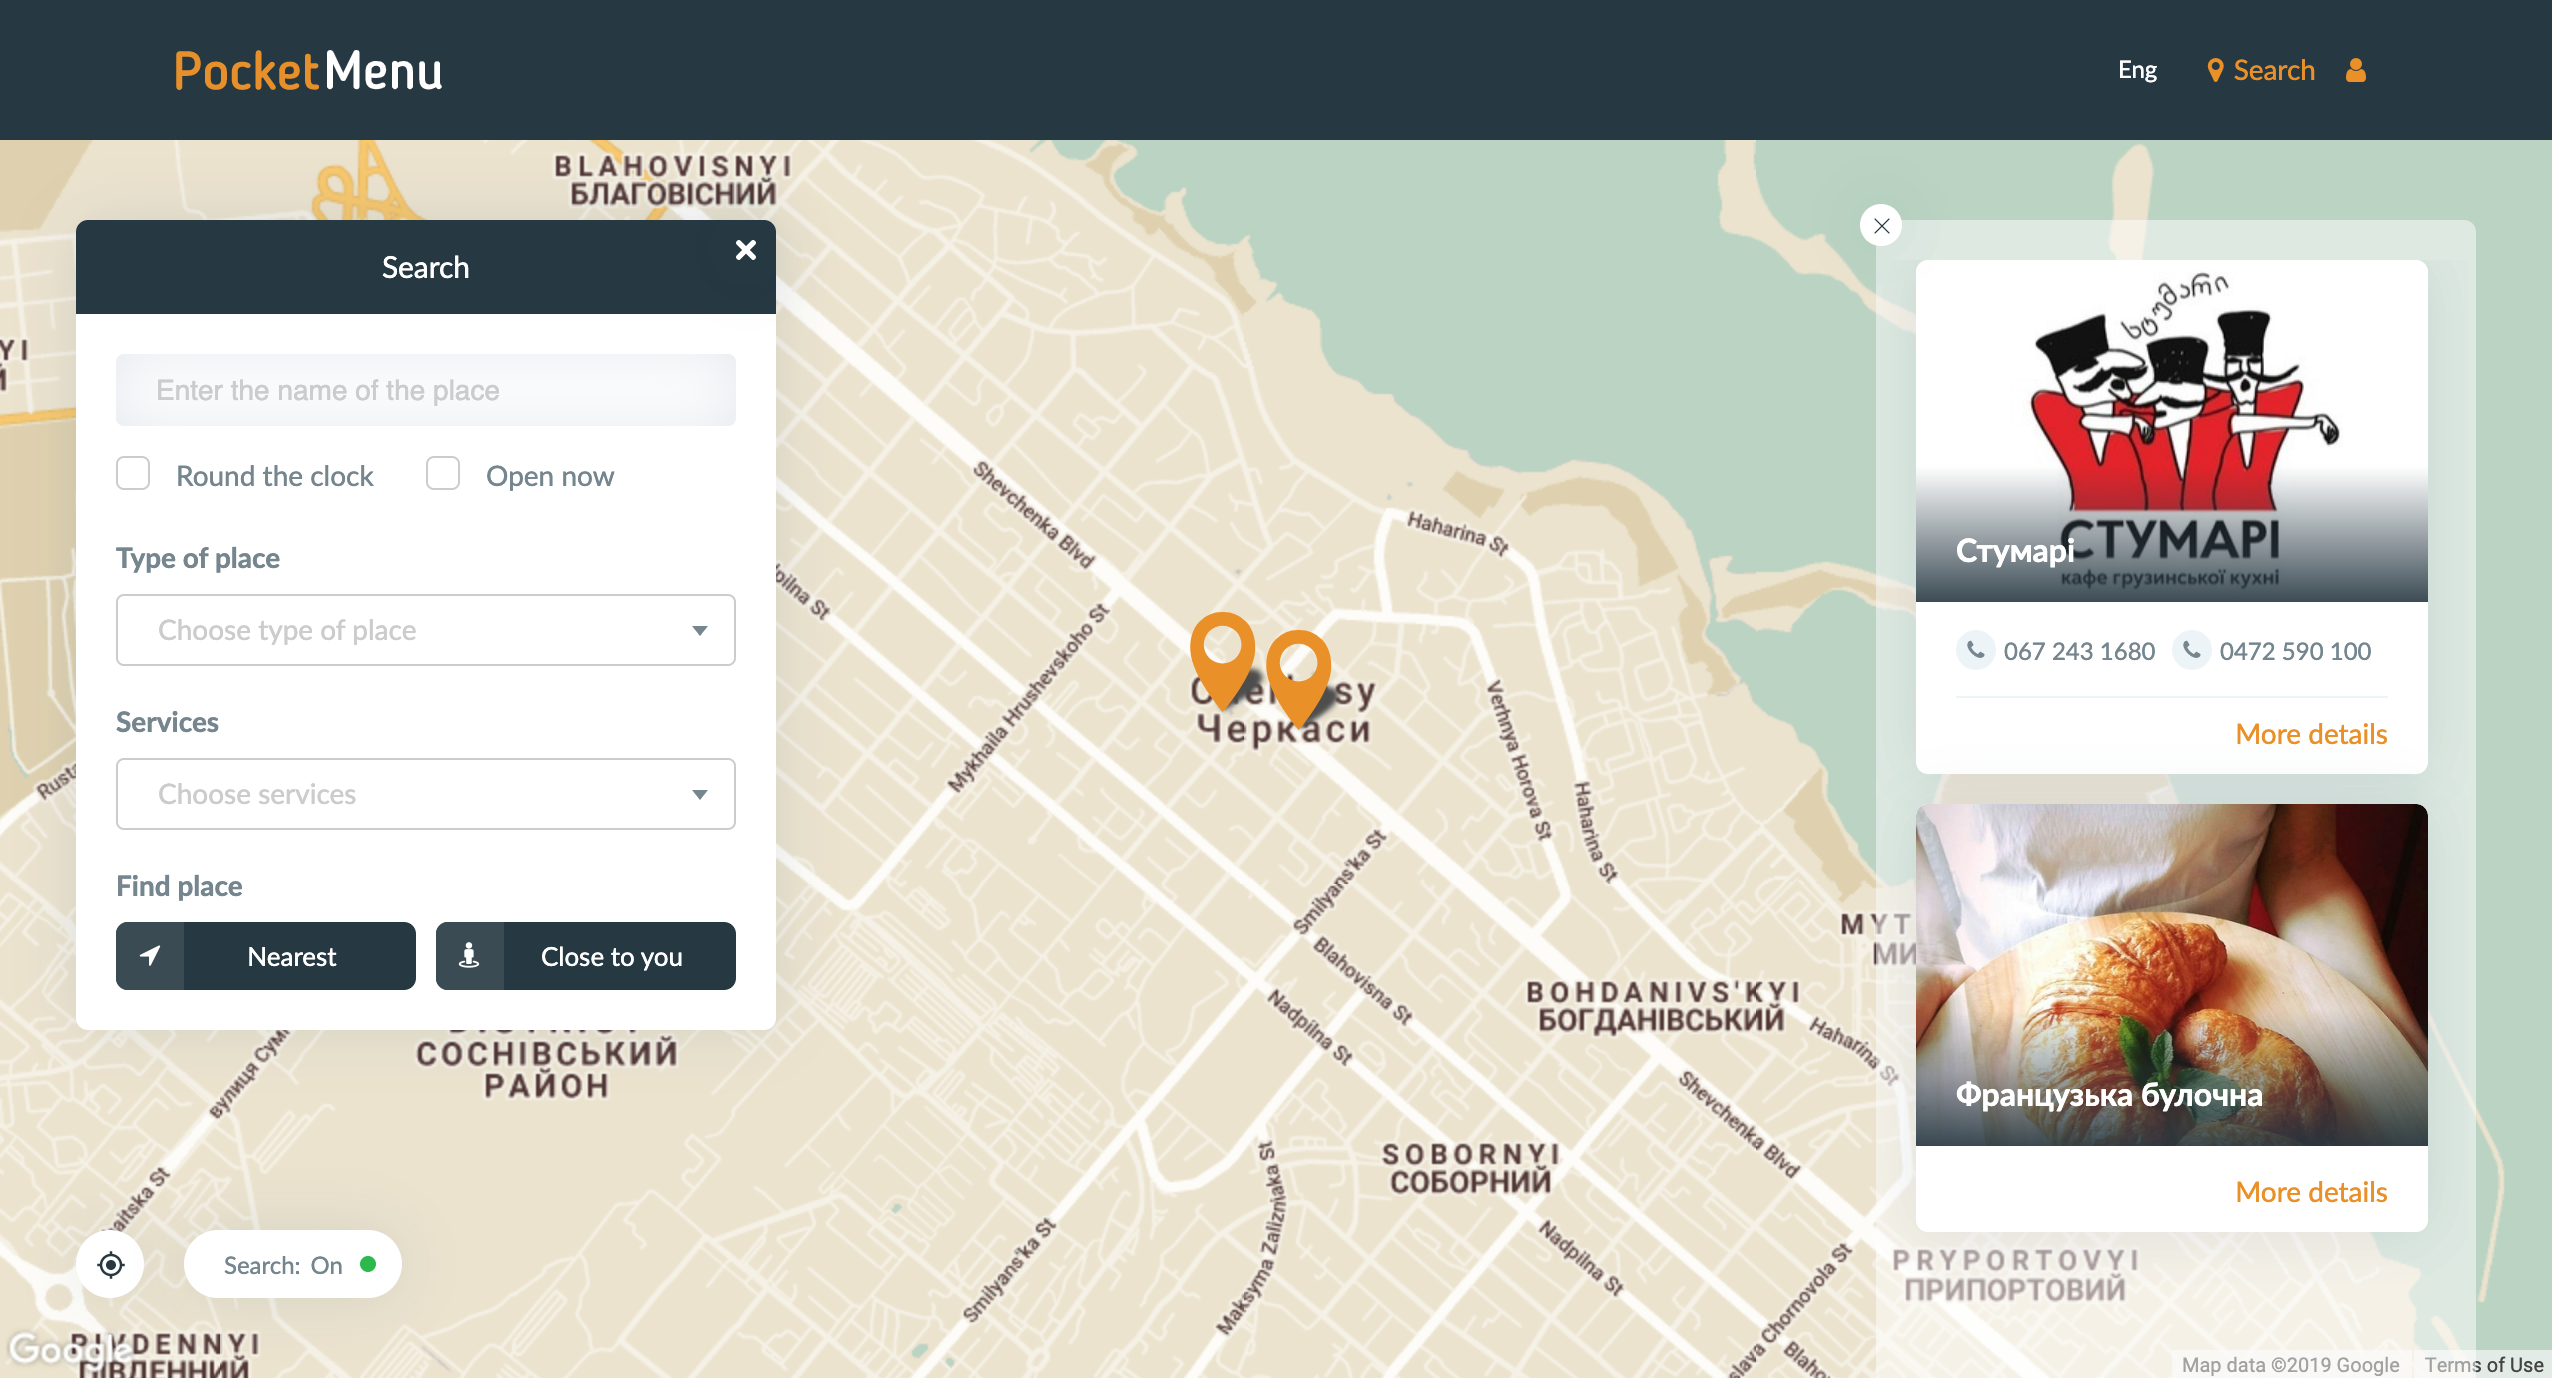
Task: Close the Search panel with X
Action: pyautogui.click(x=746, y=250)
